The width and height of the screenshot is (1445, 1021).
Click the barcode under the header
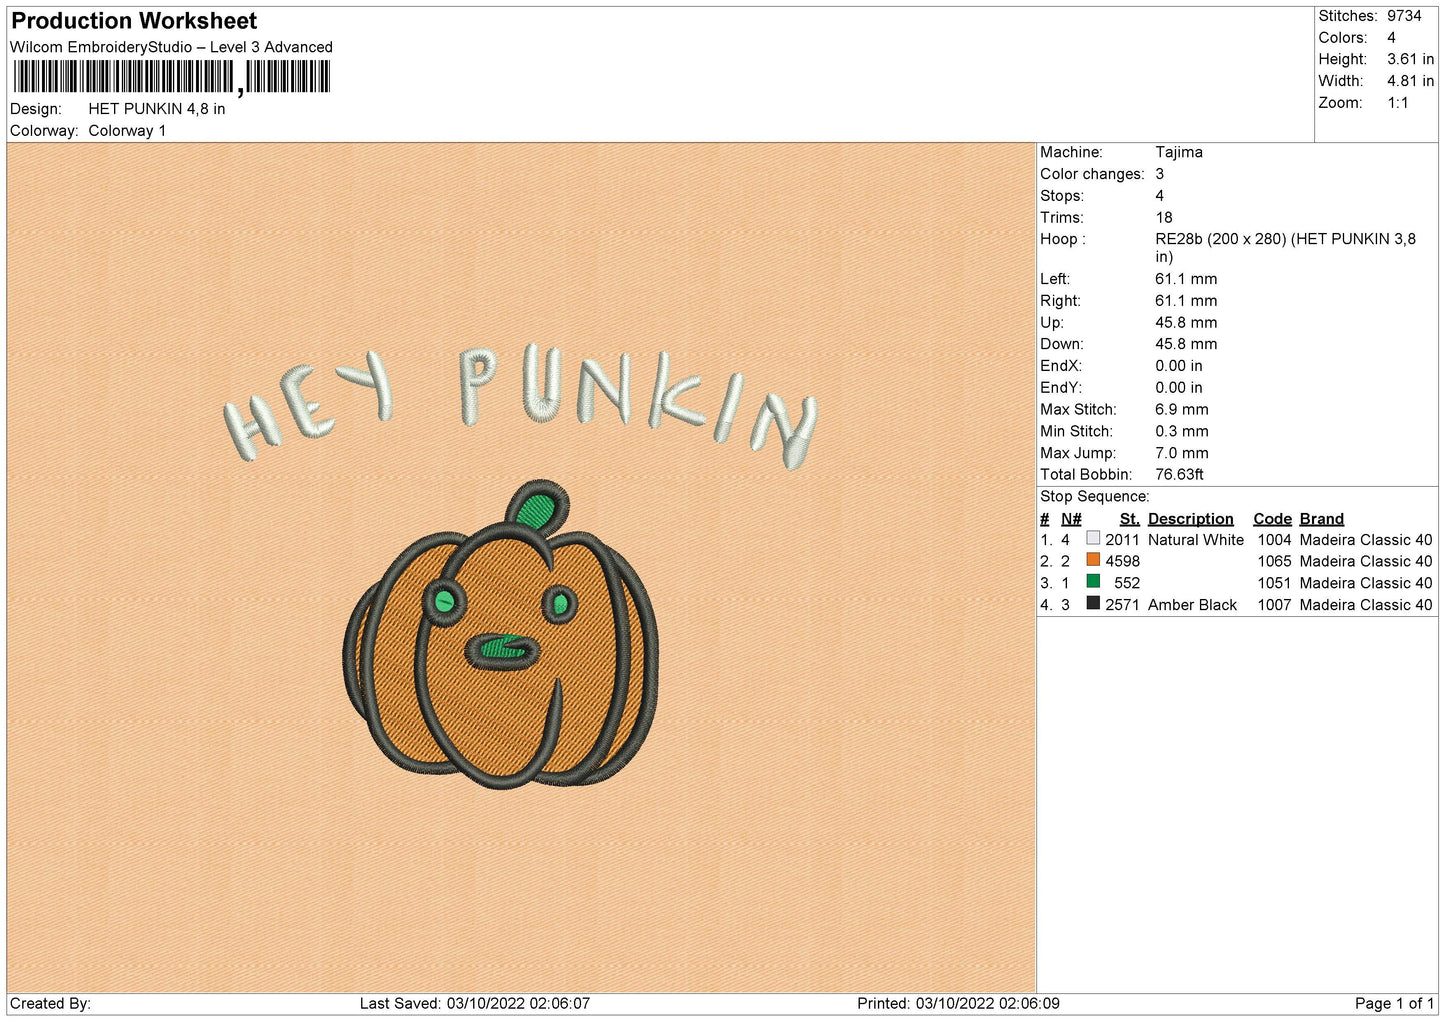(x=171, y=77)
